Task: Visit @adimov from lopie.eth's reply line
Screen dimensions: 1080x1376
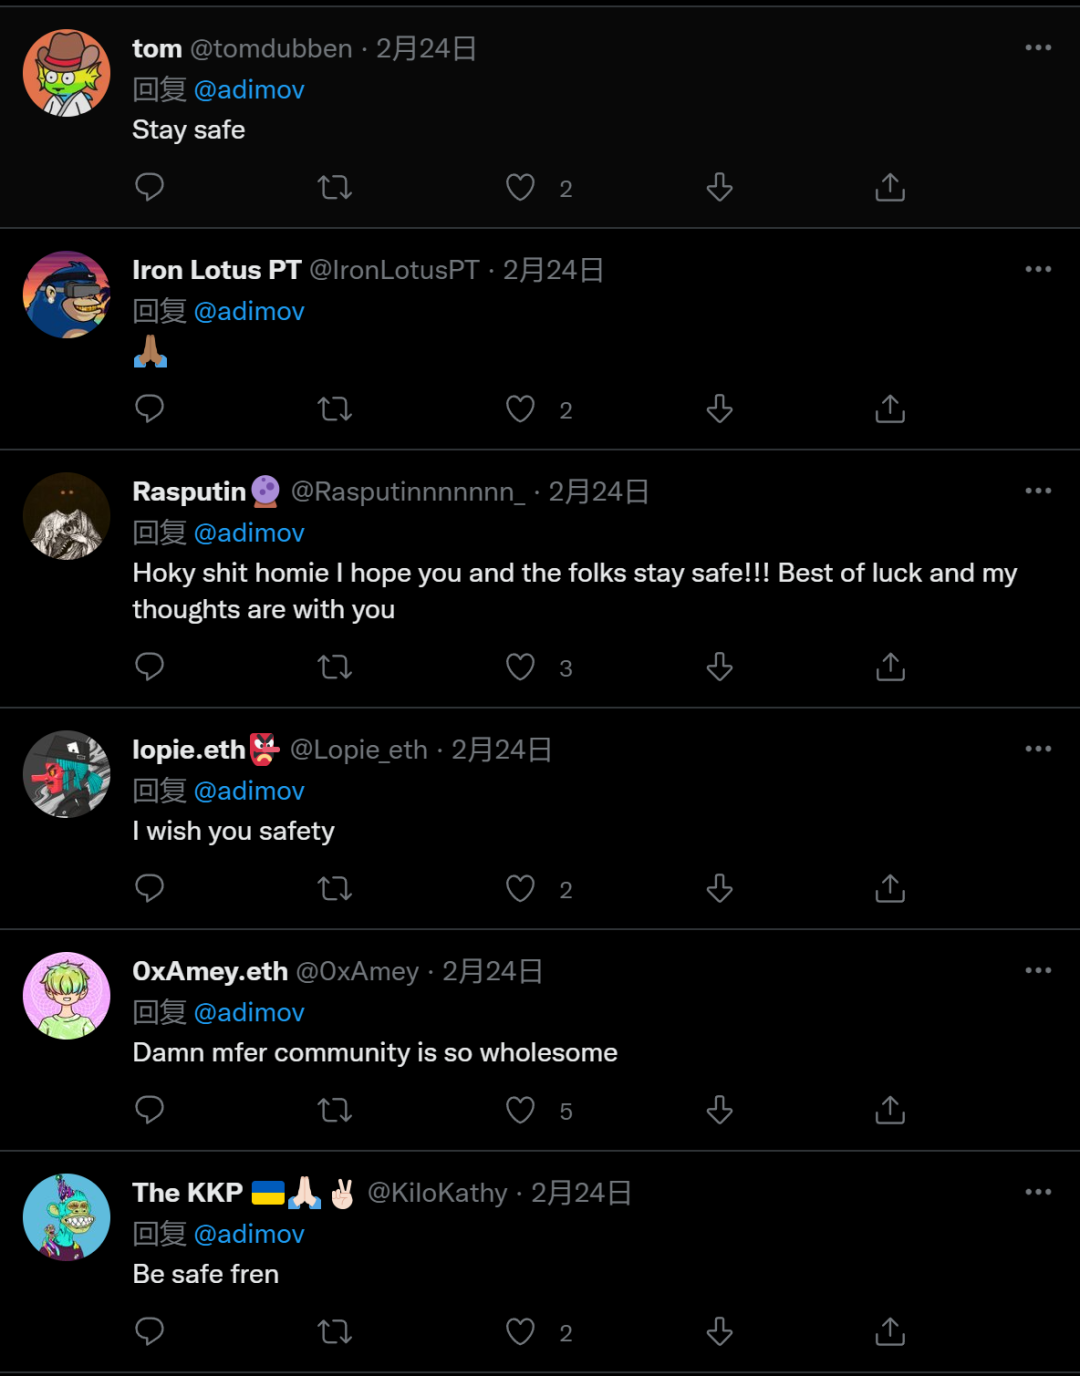Action: (x=249, y=791)
